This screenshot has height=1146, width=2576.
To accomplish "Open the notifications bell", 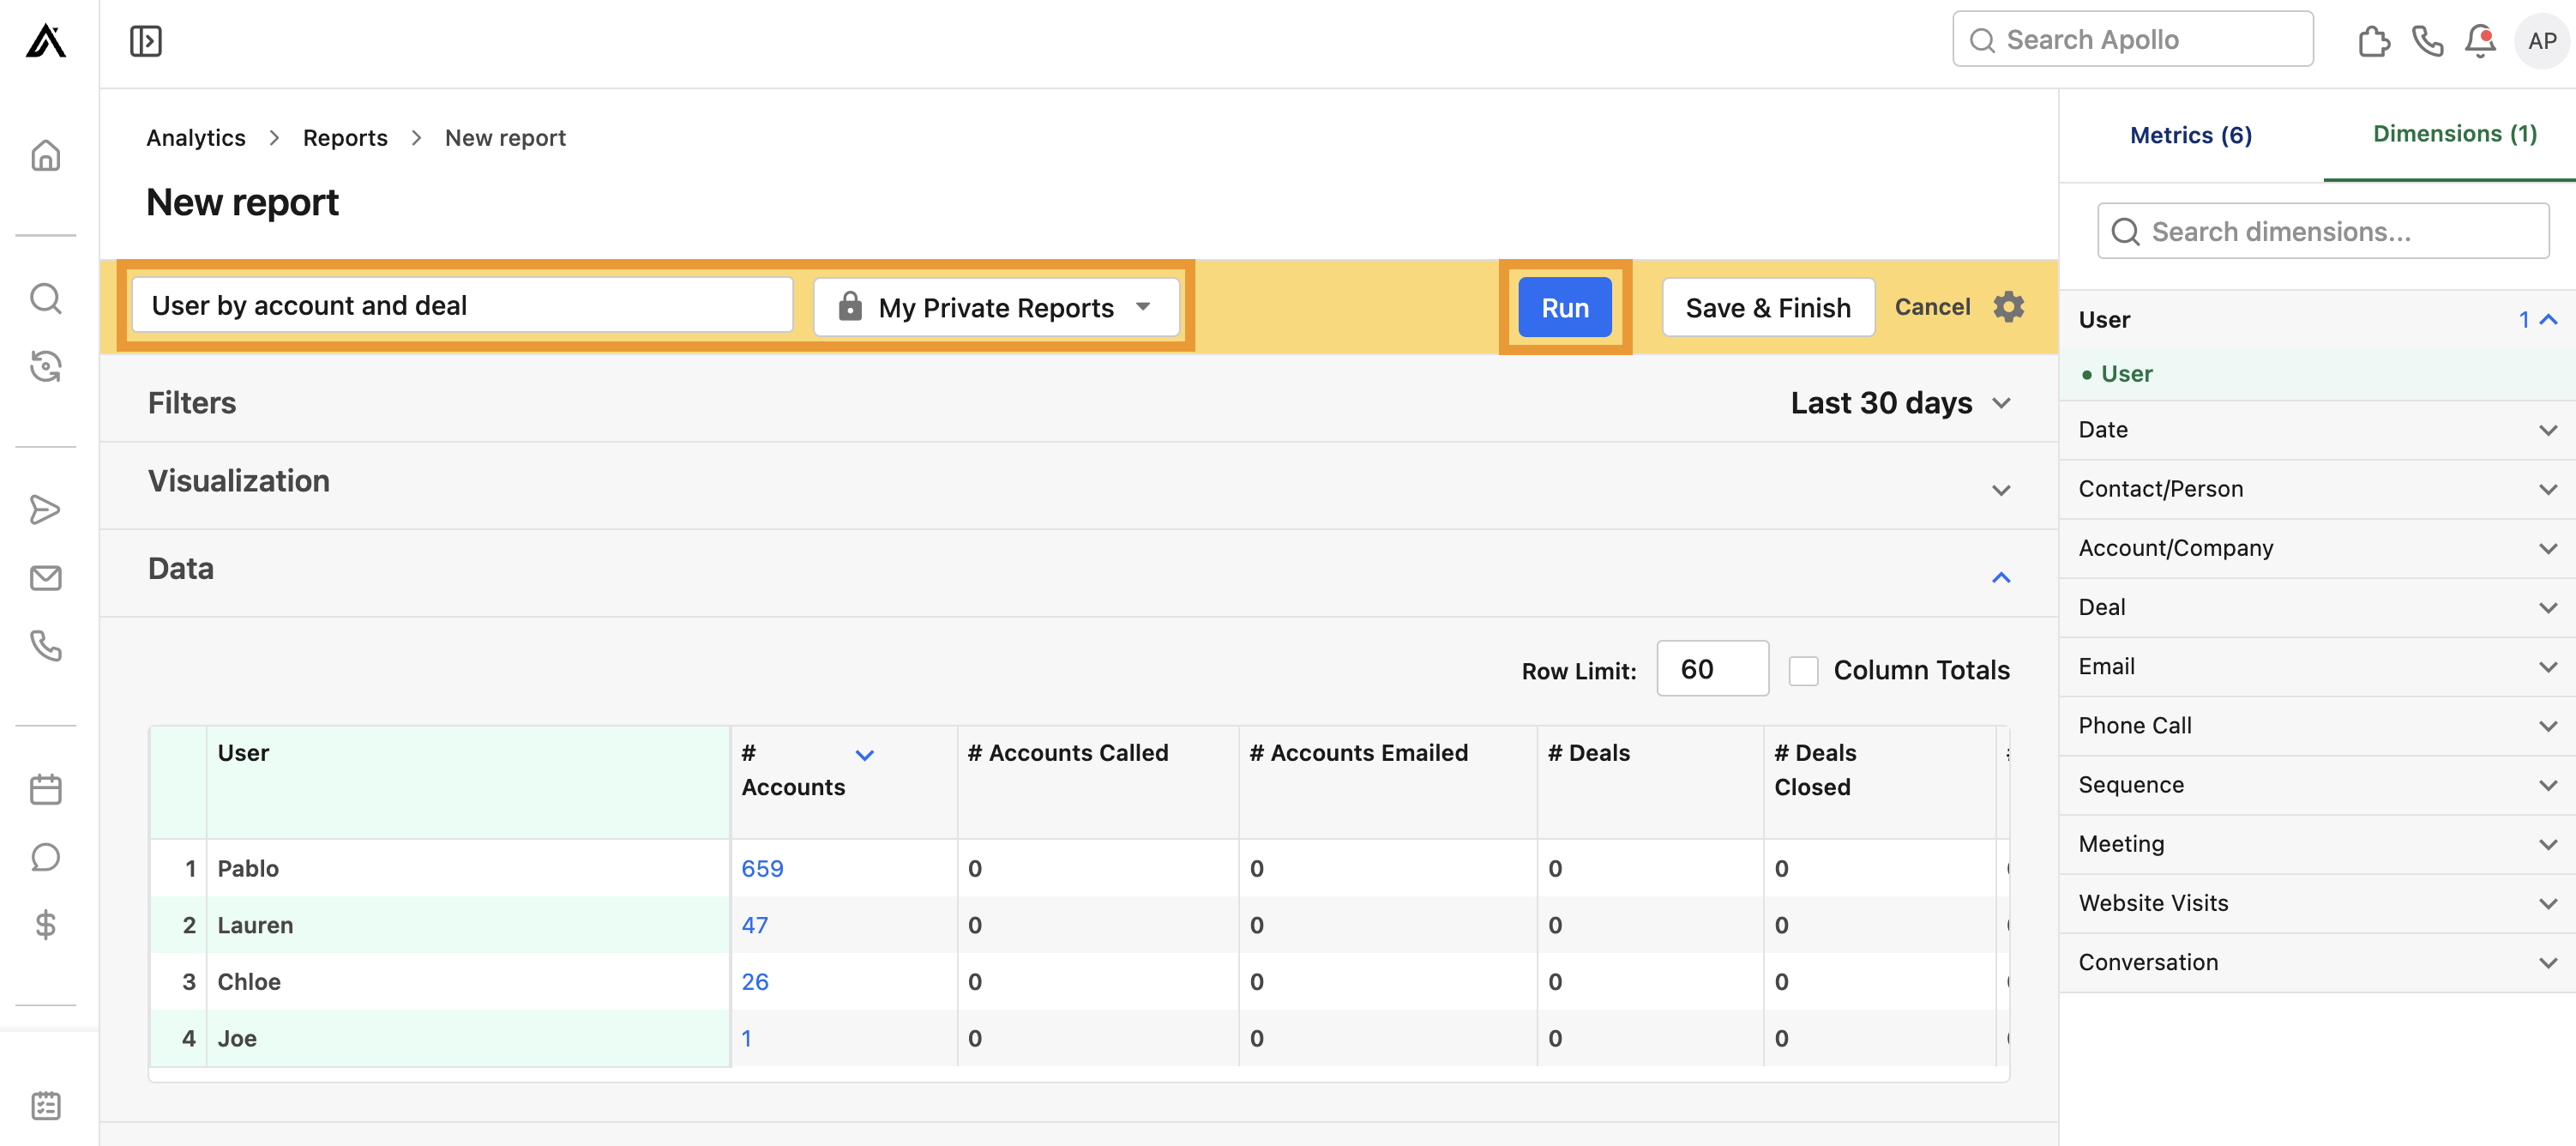I will coord(2479,41).
